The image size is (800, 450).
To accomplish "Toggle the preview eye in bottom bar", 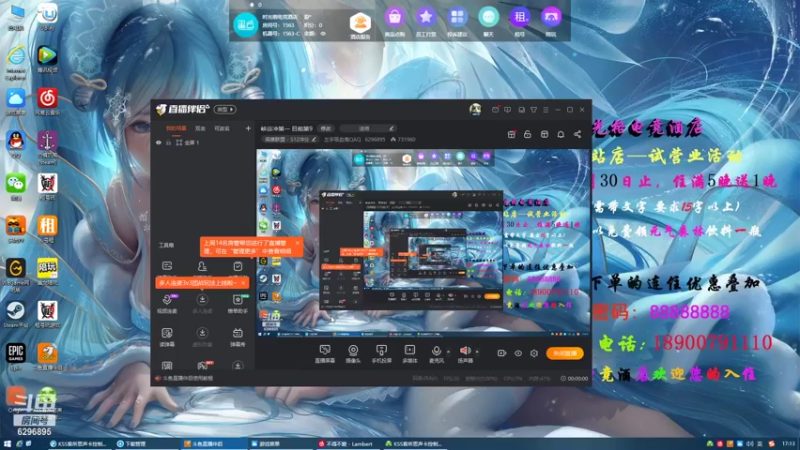I will click(518, 353).
